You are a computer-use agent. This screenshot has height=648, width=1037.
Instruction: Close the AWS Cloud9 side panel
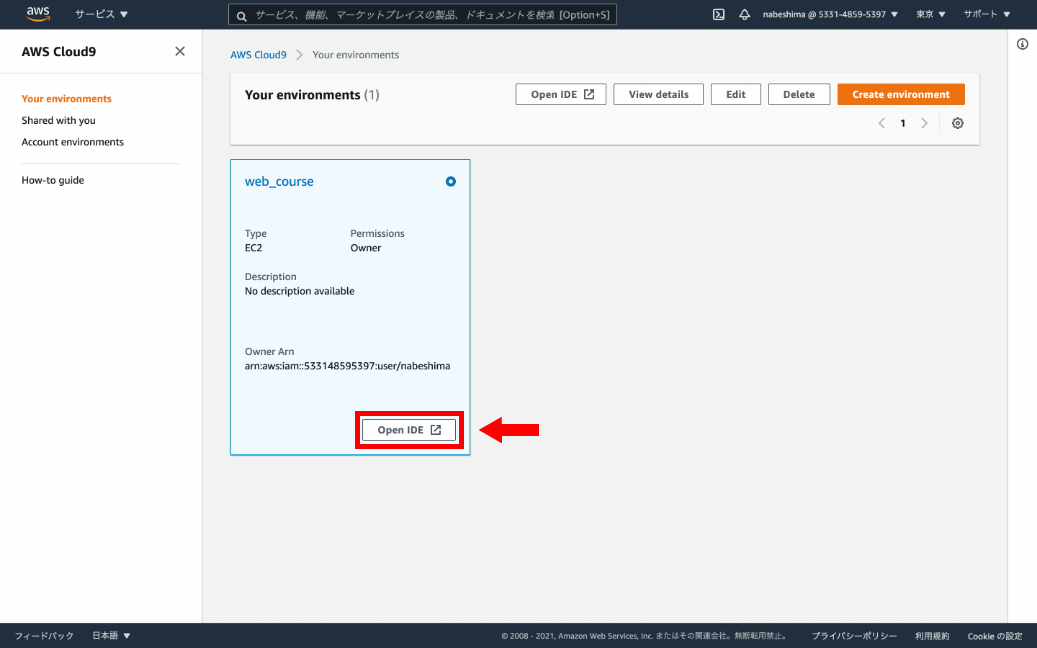click(x=180, y=52)
